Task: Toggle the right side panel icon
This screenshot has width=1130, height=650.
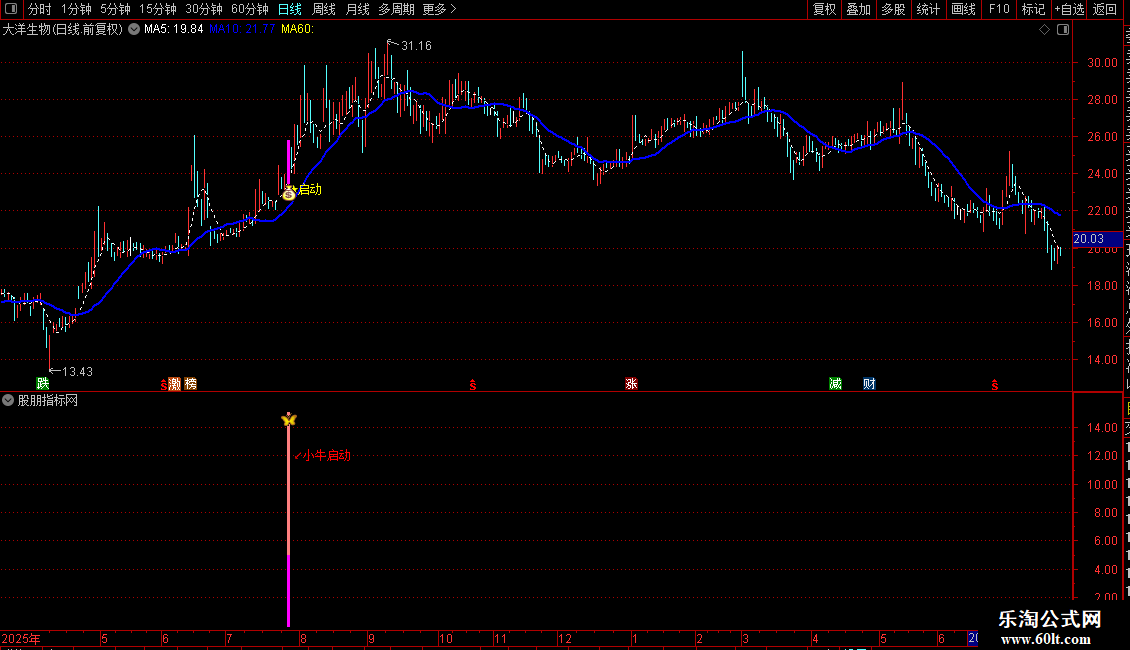Action: coord(1063,30)
